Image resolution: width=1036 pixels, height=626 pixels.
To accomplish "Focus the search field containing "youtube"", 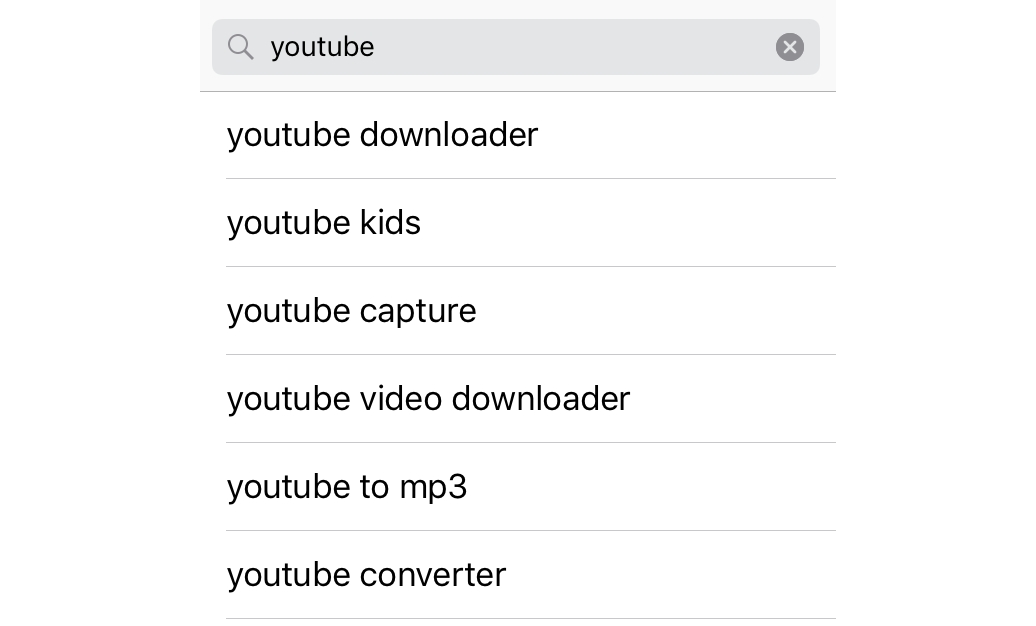I will click(x=515, y=47).
